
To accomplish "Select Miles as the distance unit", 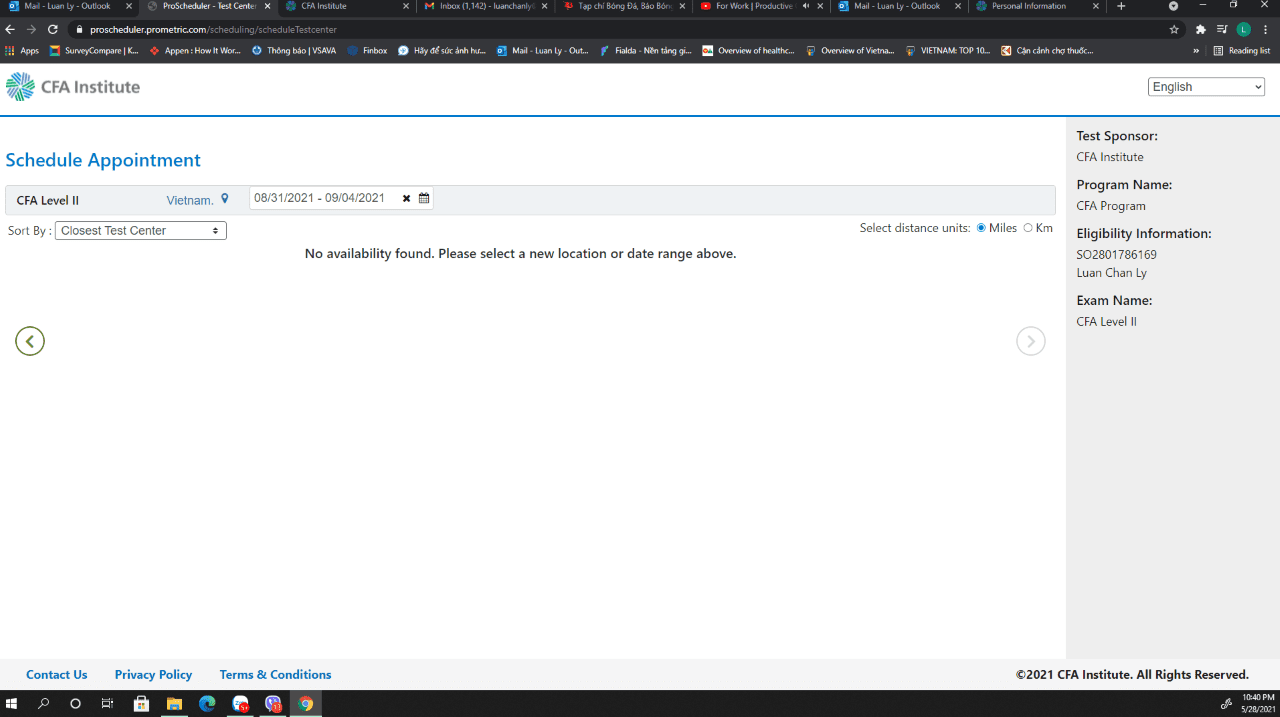I will pos(981,228).
